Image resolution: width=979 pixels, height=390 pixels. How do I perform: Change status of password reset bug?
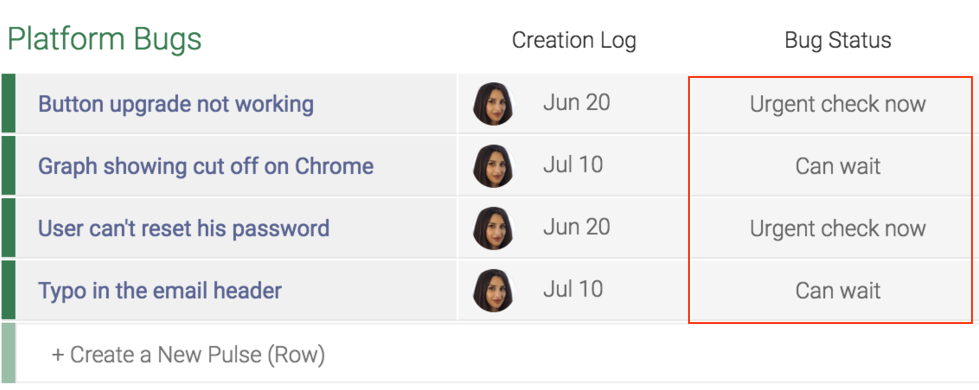click(837, 228)
